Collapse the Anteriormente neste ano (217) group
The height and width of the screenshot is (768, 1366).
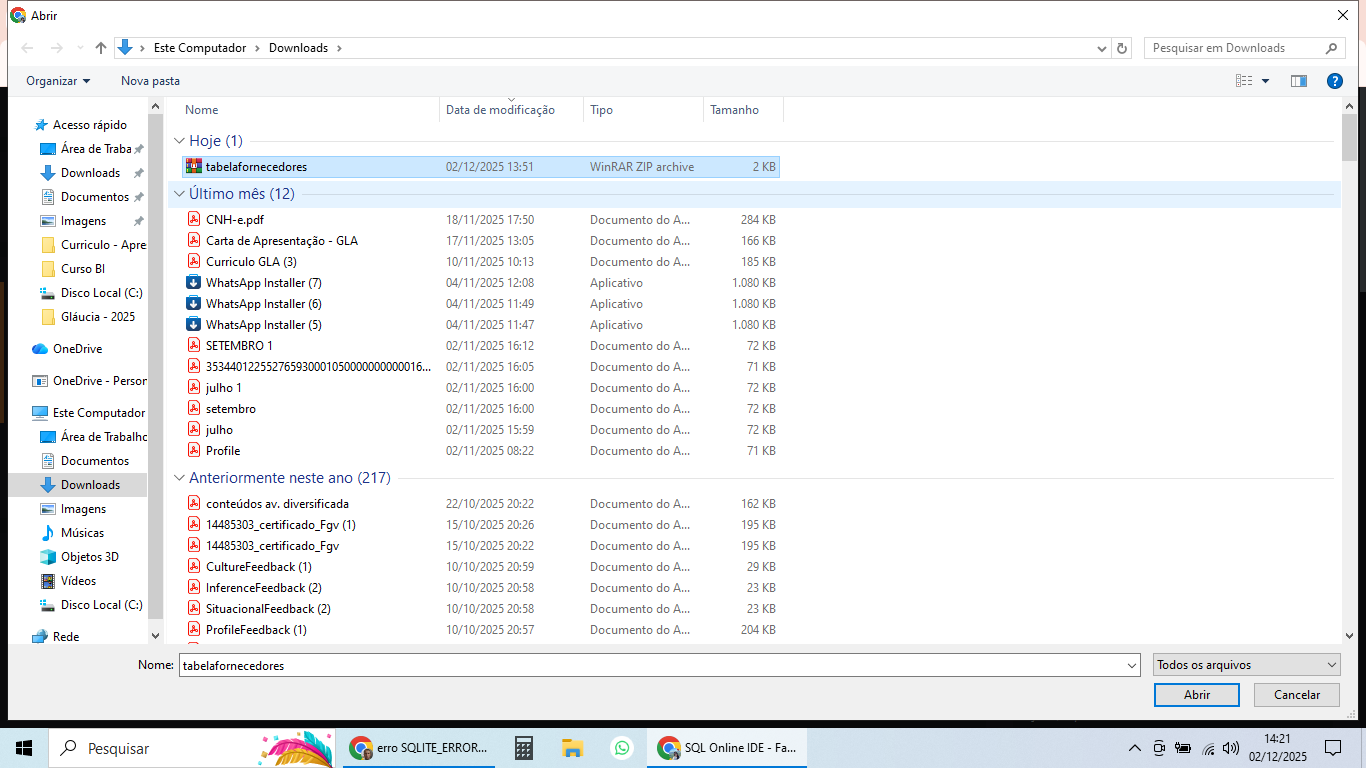coord(179,478)
